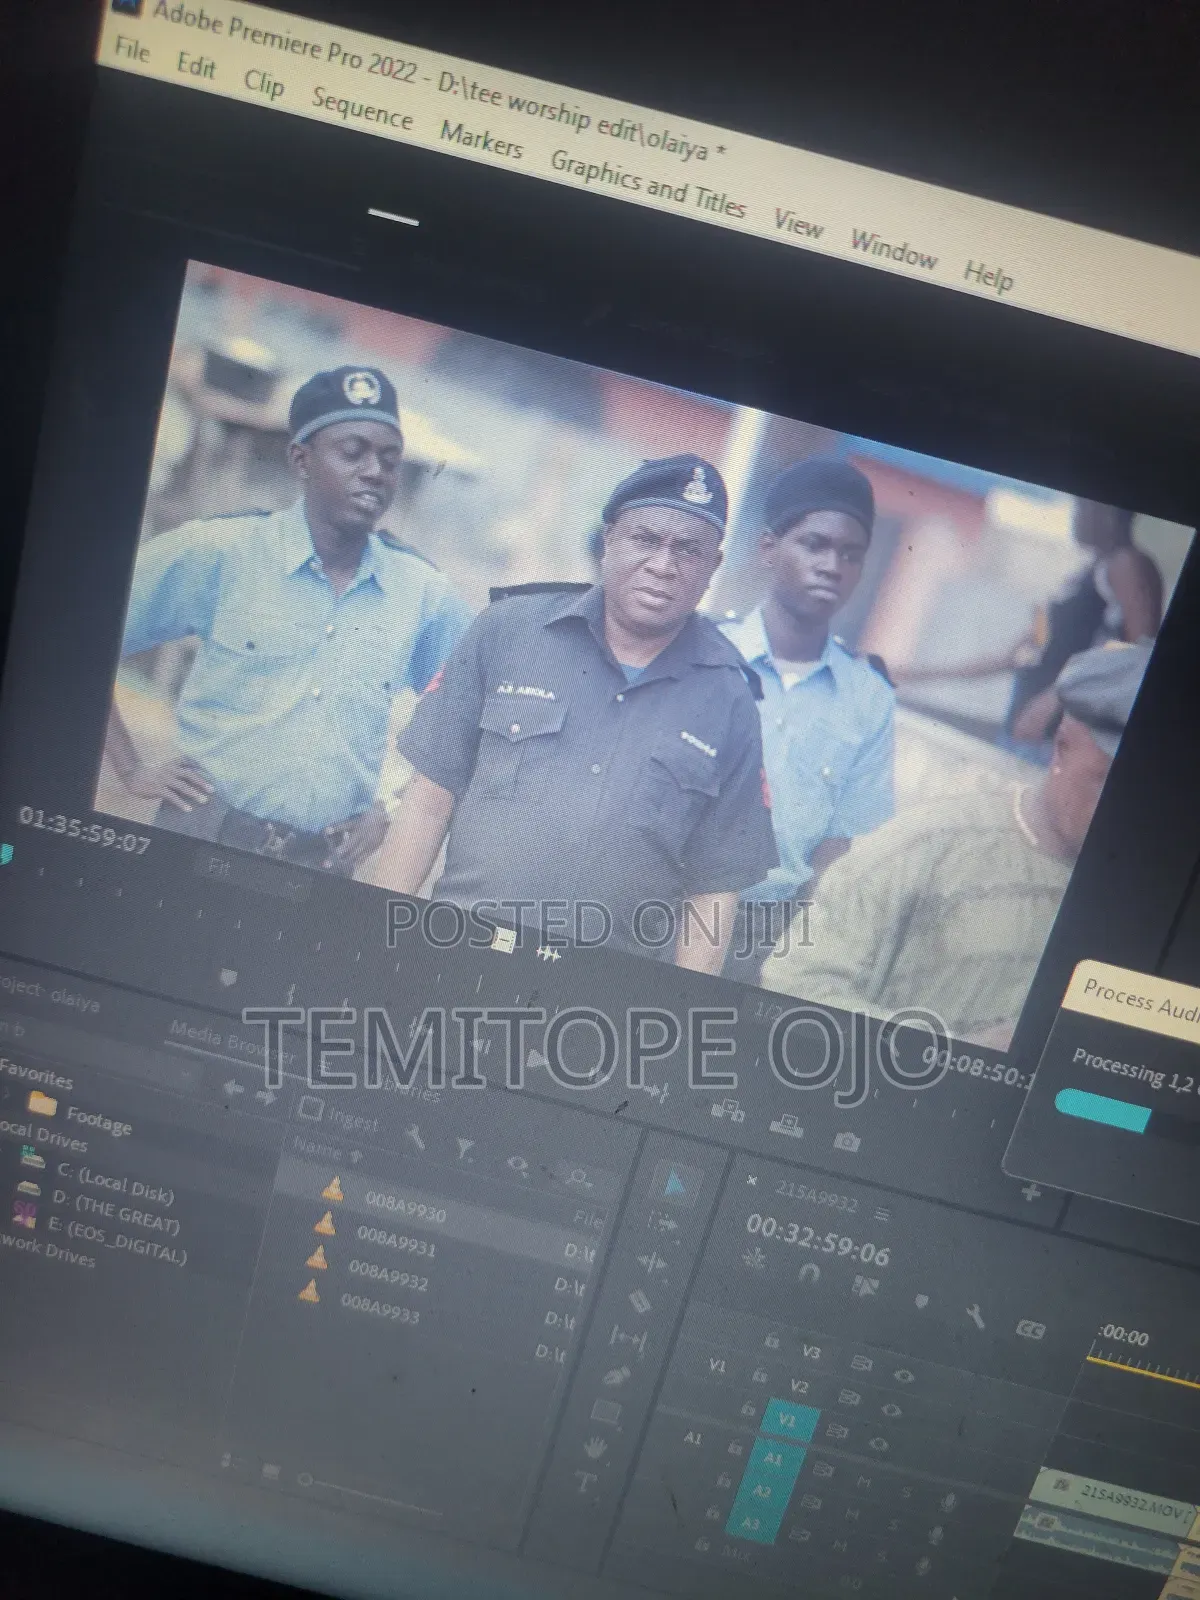The height and width of the screenshot is (1600, 1200).
Task: Select the Pen tool
Action: point(618,1377)
